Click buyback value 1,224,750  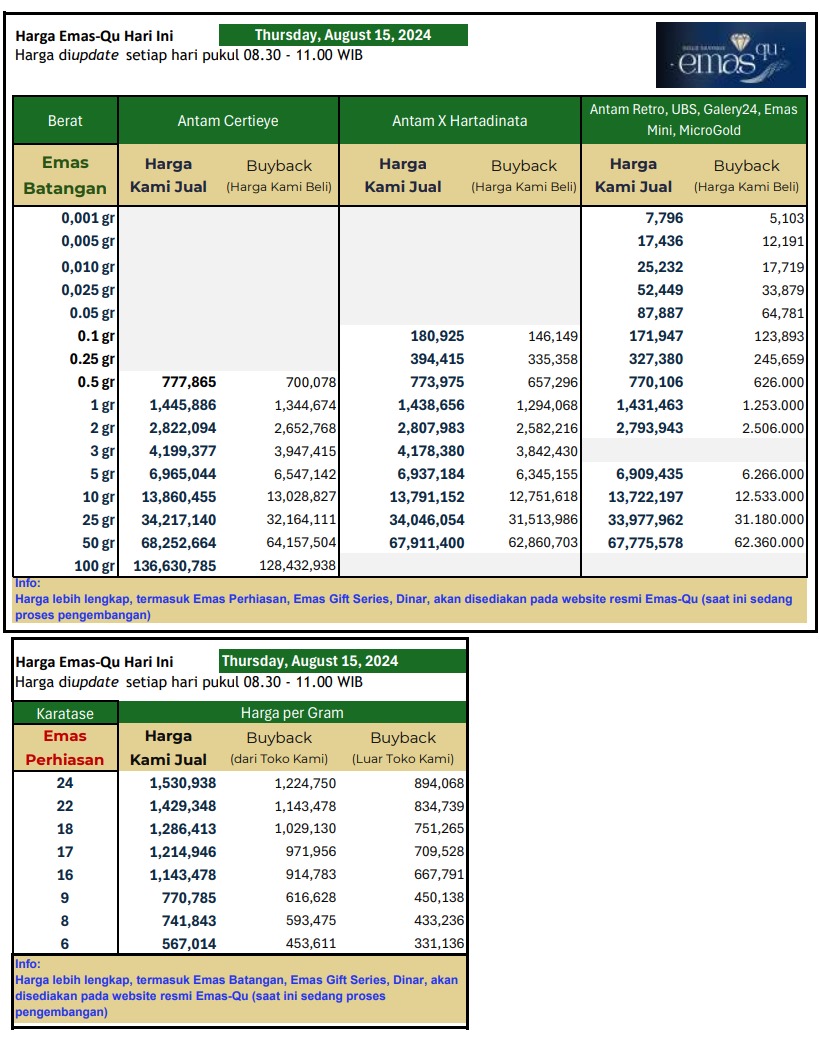pos(305,783)
